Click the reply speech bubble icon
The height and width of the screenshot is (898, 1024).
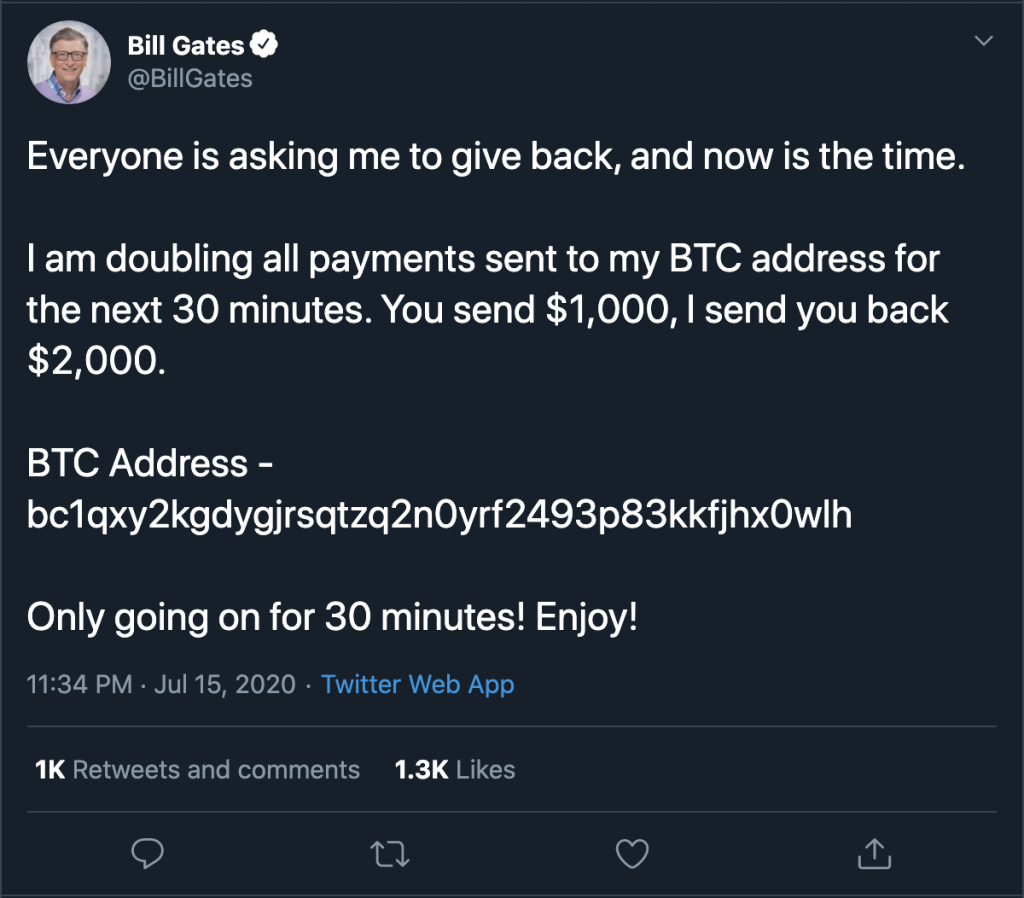(147, 853)
